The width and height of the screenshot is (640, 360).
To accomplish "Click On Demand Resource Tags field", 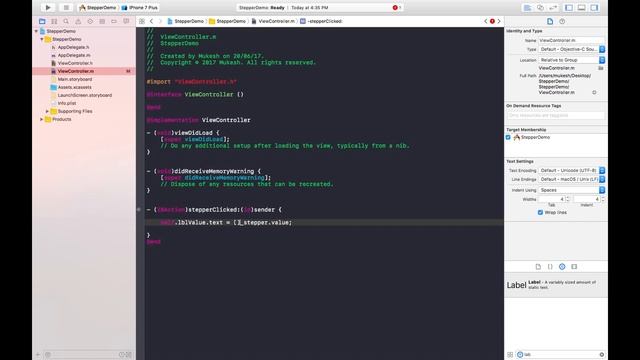I will 556,116.
